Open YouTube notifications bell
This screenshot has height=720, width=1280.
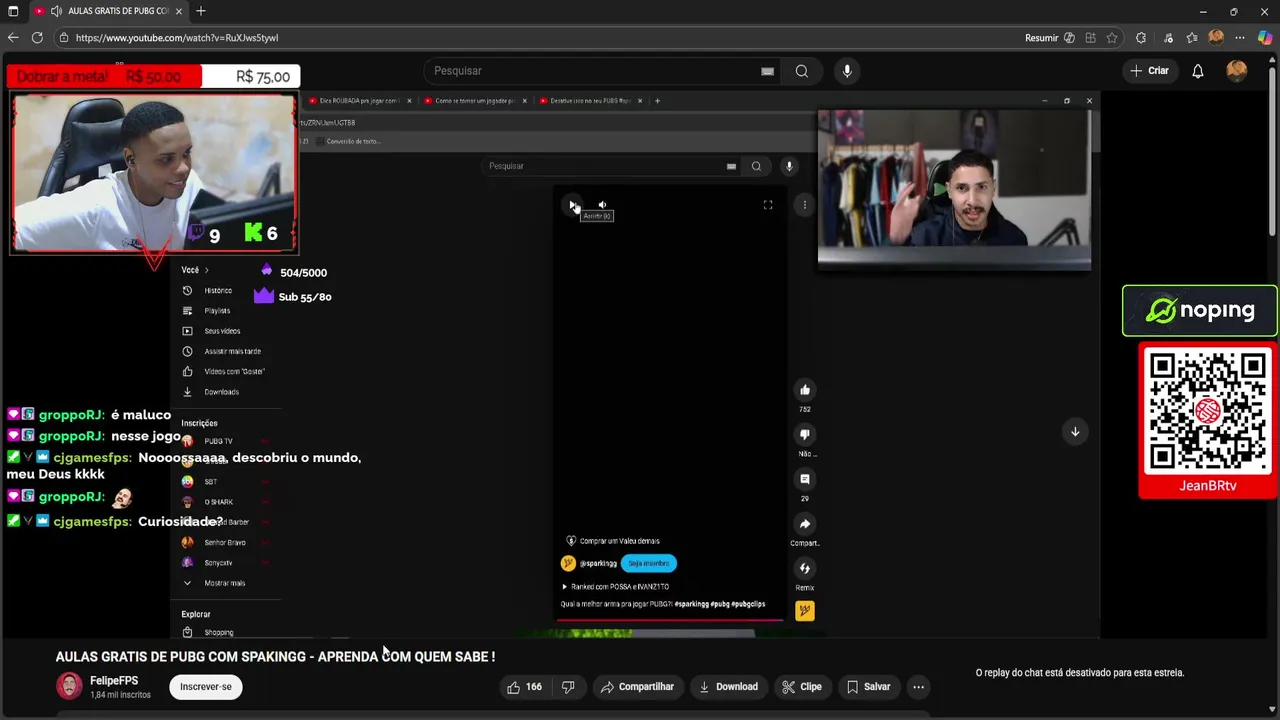[x=1198, y=71]
